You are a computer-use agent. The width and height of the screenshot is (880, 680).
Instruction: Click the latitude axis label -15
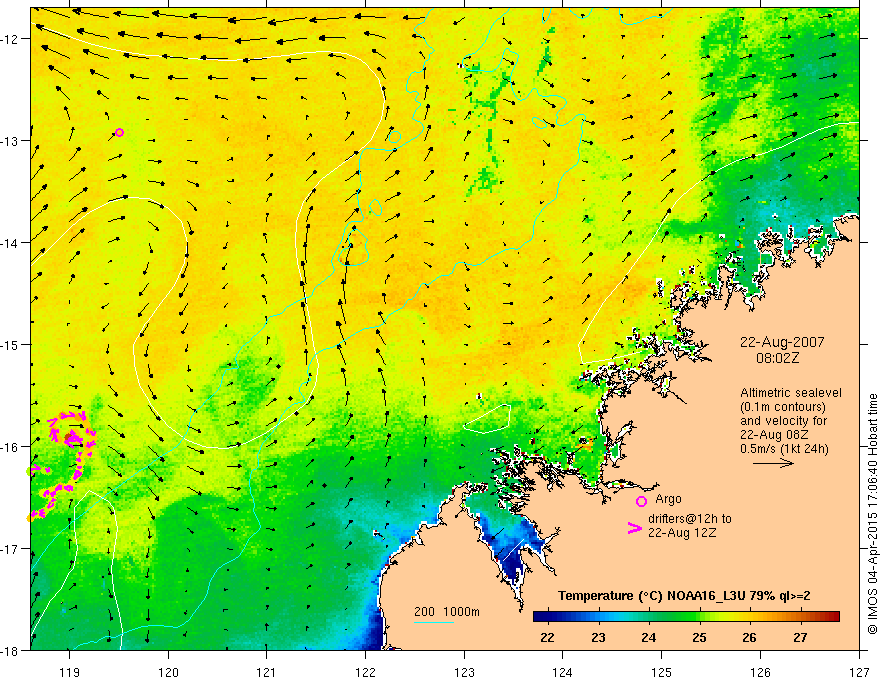[10, 344]
